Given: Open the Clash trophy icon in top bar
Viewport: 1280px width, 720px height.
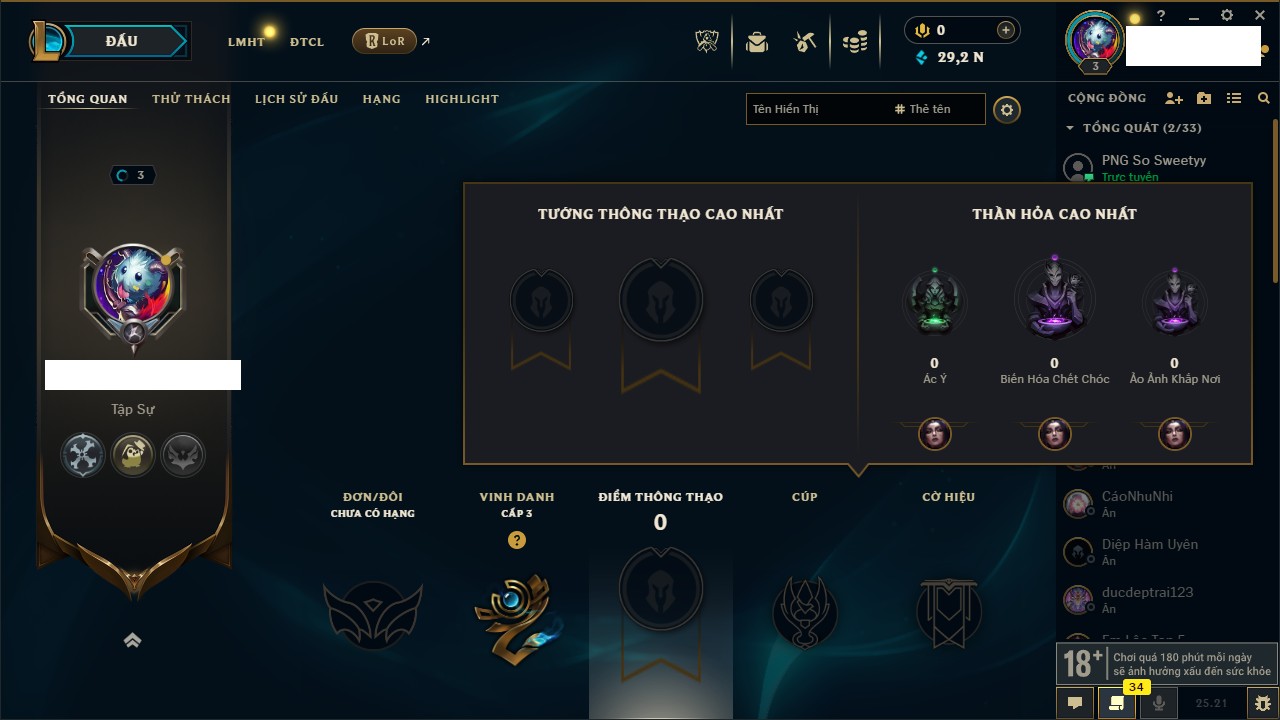Looking at the screenshot, I should (707, 41).
